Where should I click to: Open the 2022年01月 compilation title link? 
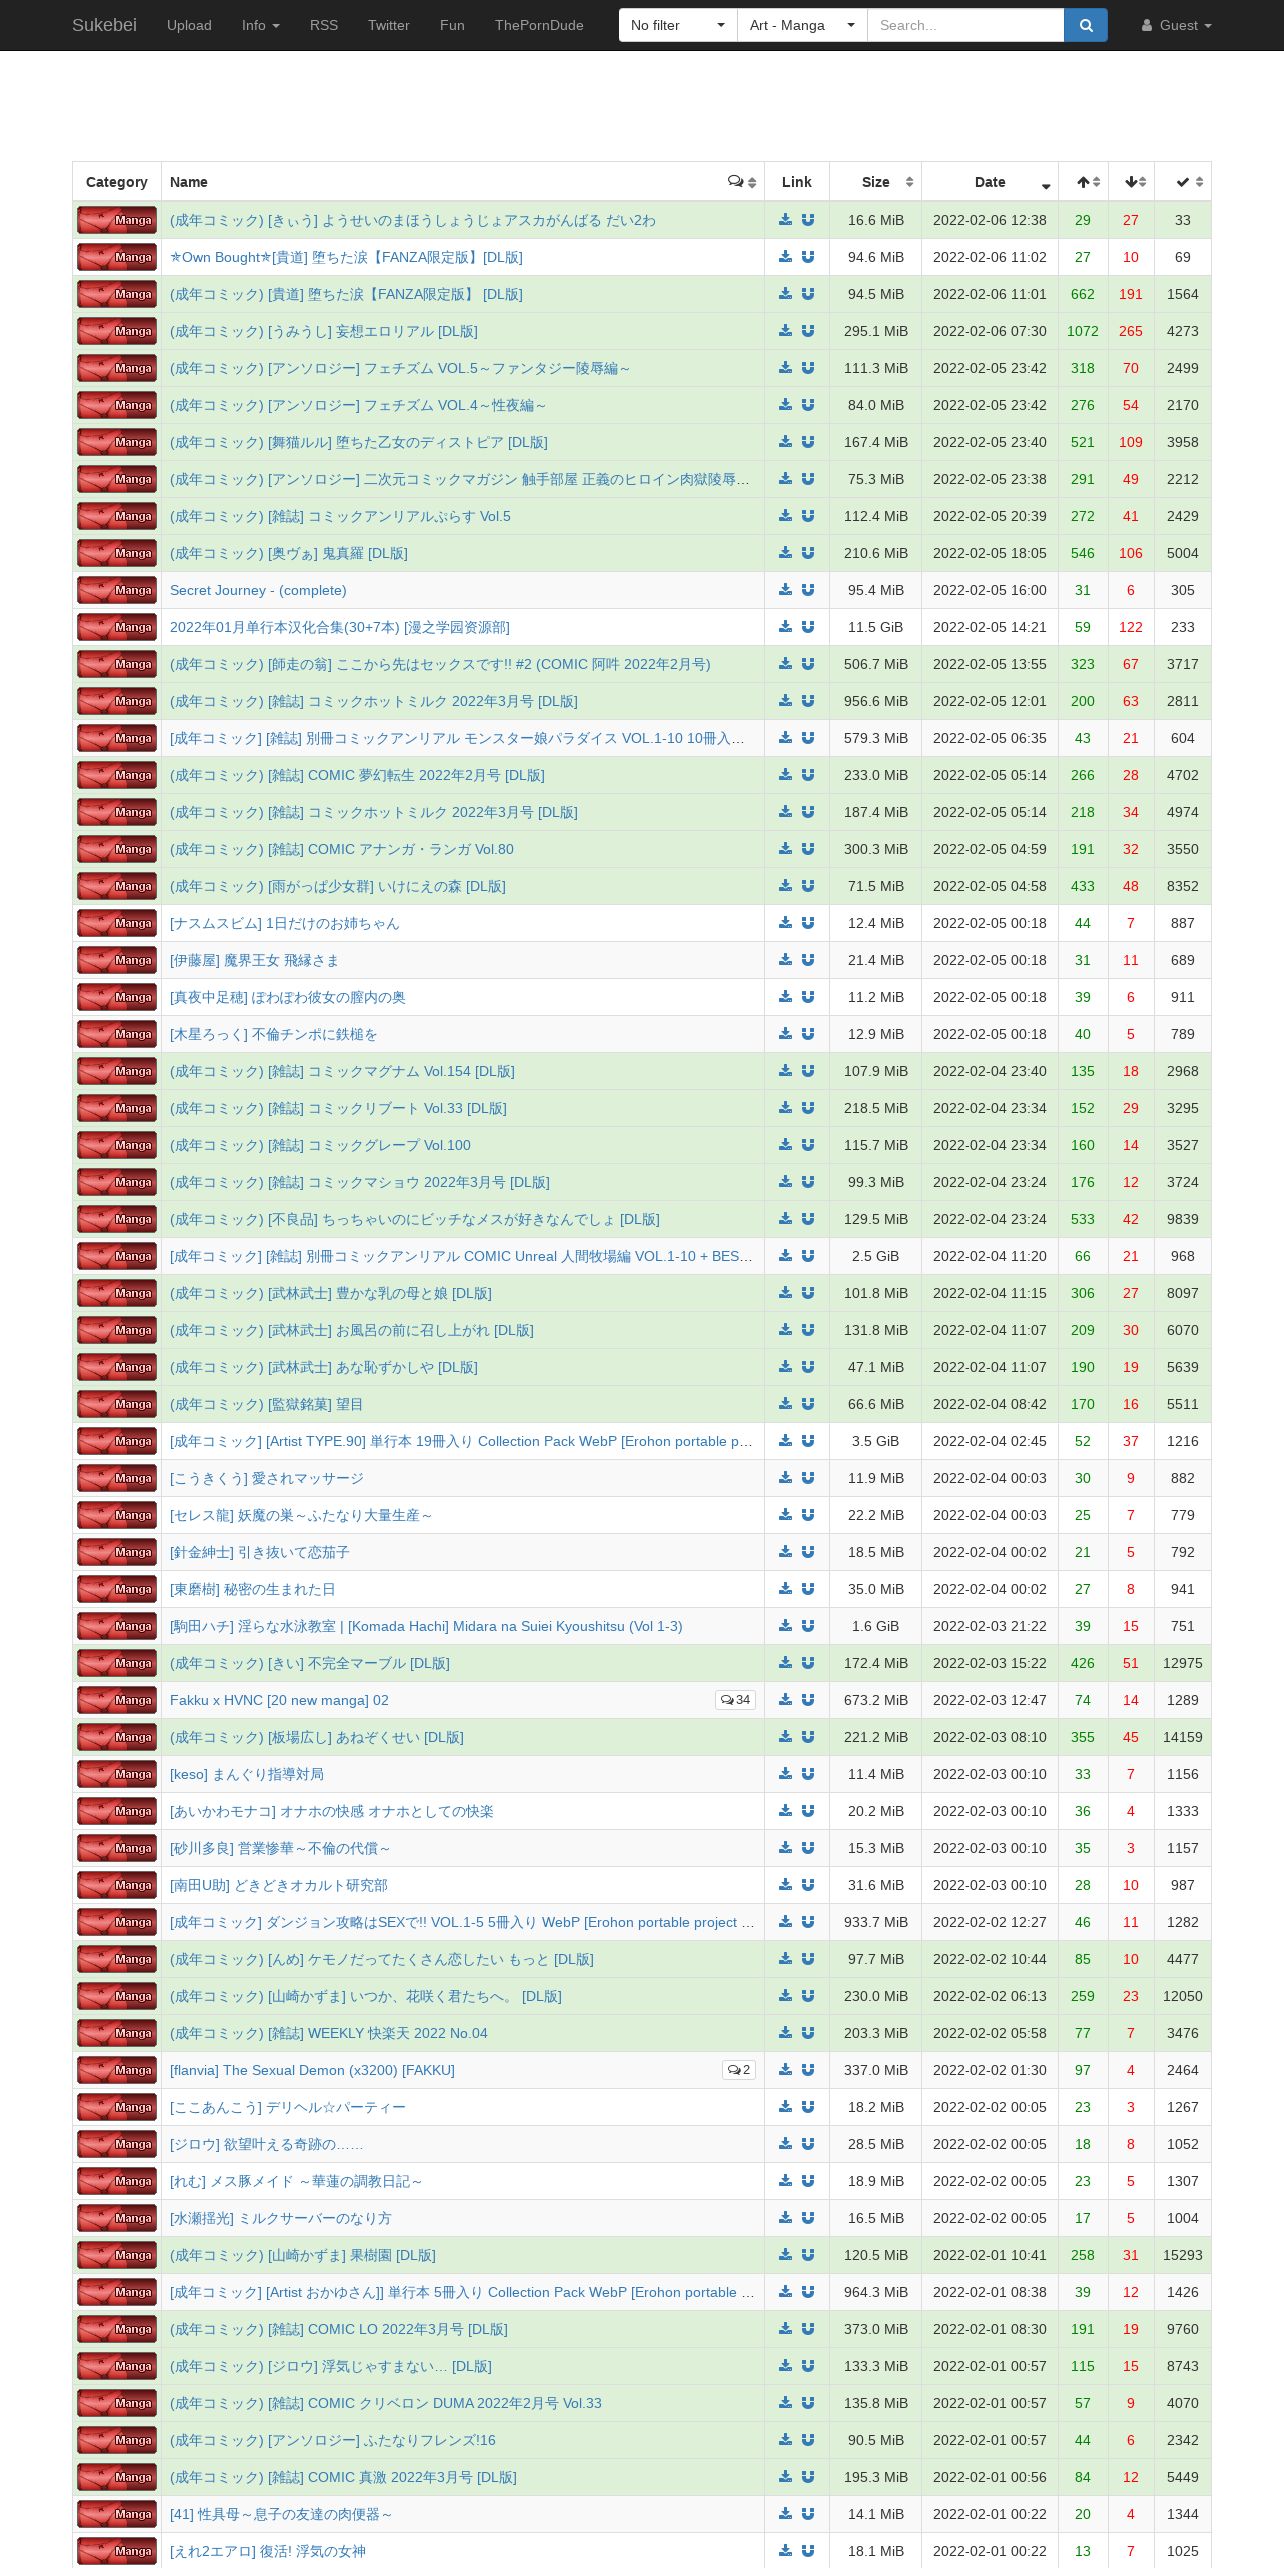tap(340, 627)
